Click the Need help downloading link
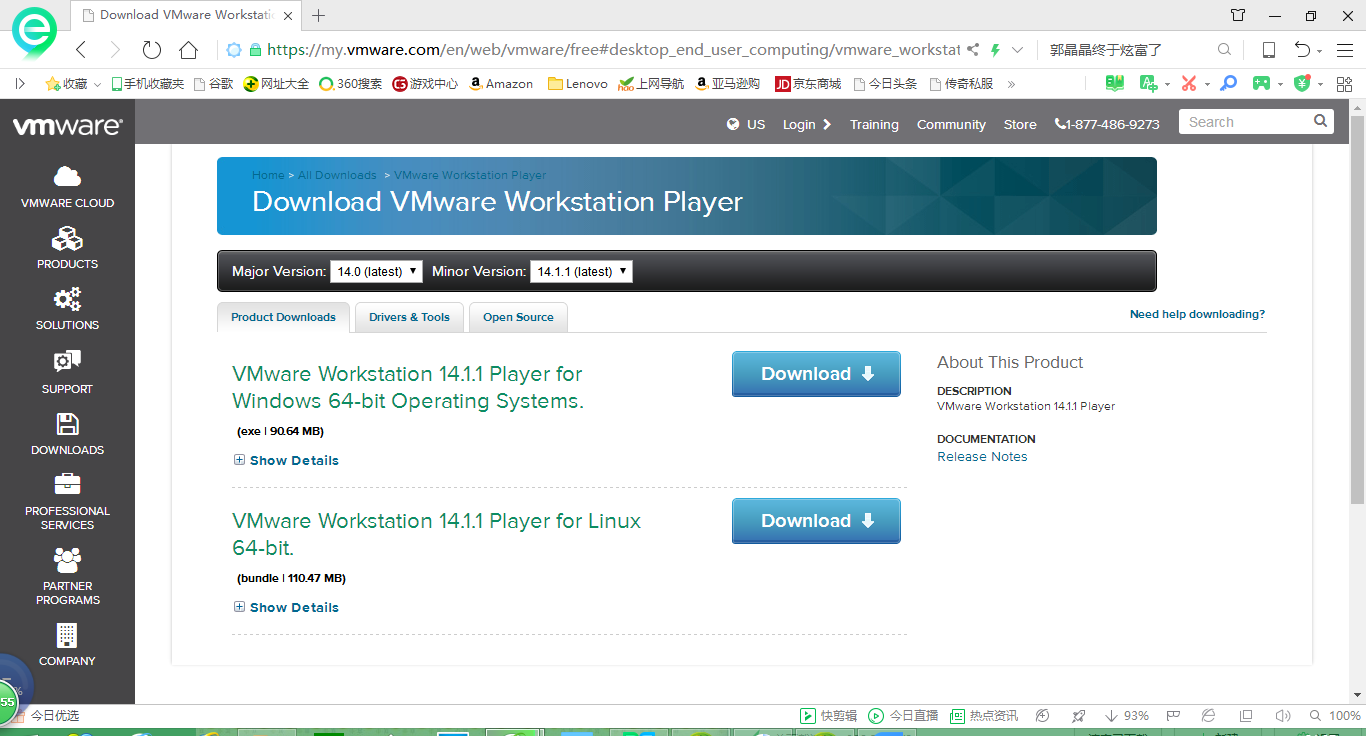The image size is (1366, 736). (1197, 314)
